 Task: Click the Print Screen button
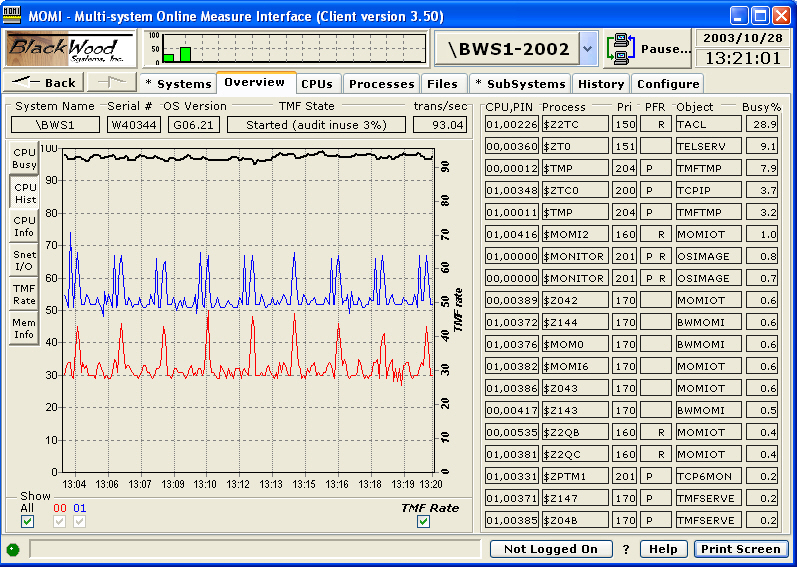click(x=741, y=549)
